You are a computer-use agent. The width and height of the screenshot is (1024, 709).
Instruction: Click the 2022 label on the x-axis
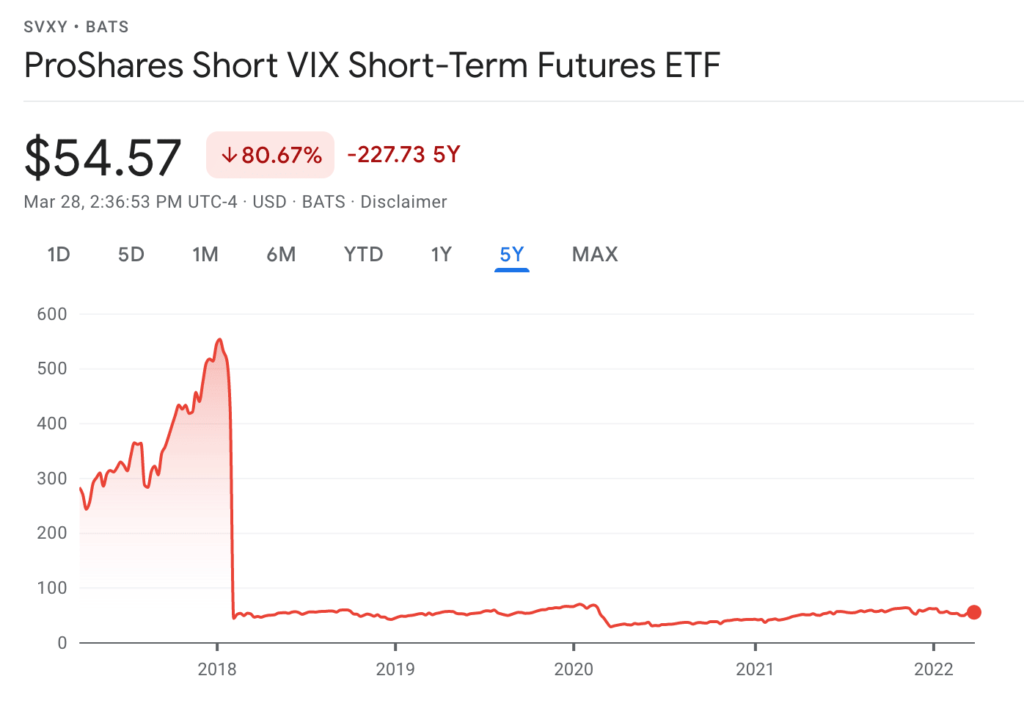(x=933, y=667)
